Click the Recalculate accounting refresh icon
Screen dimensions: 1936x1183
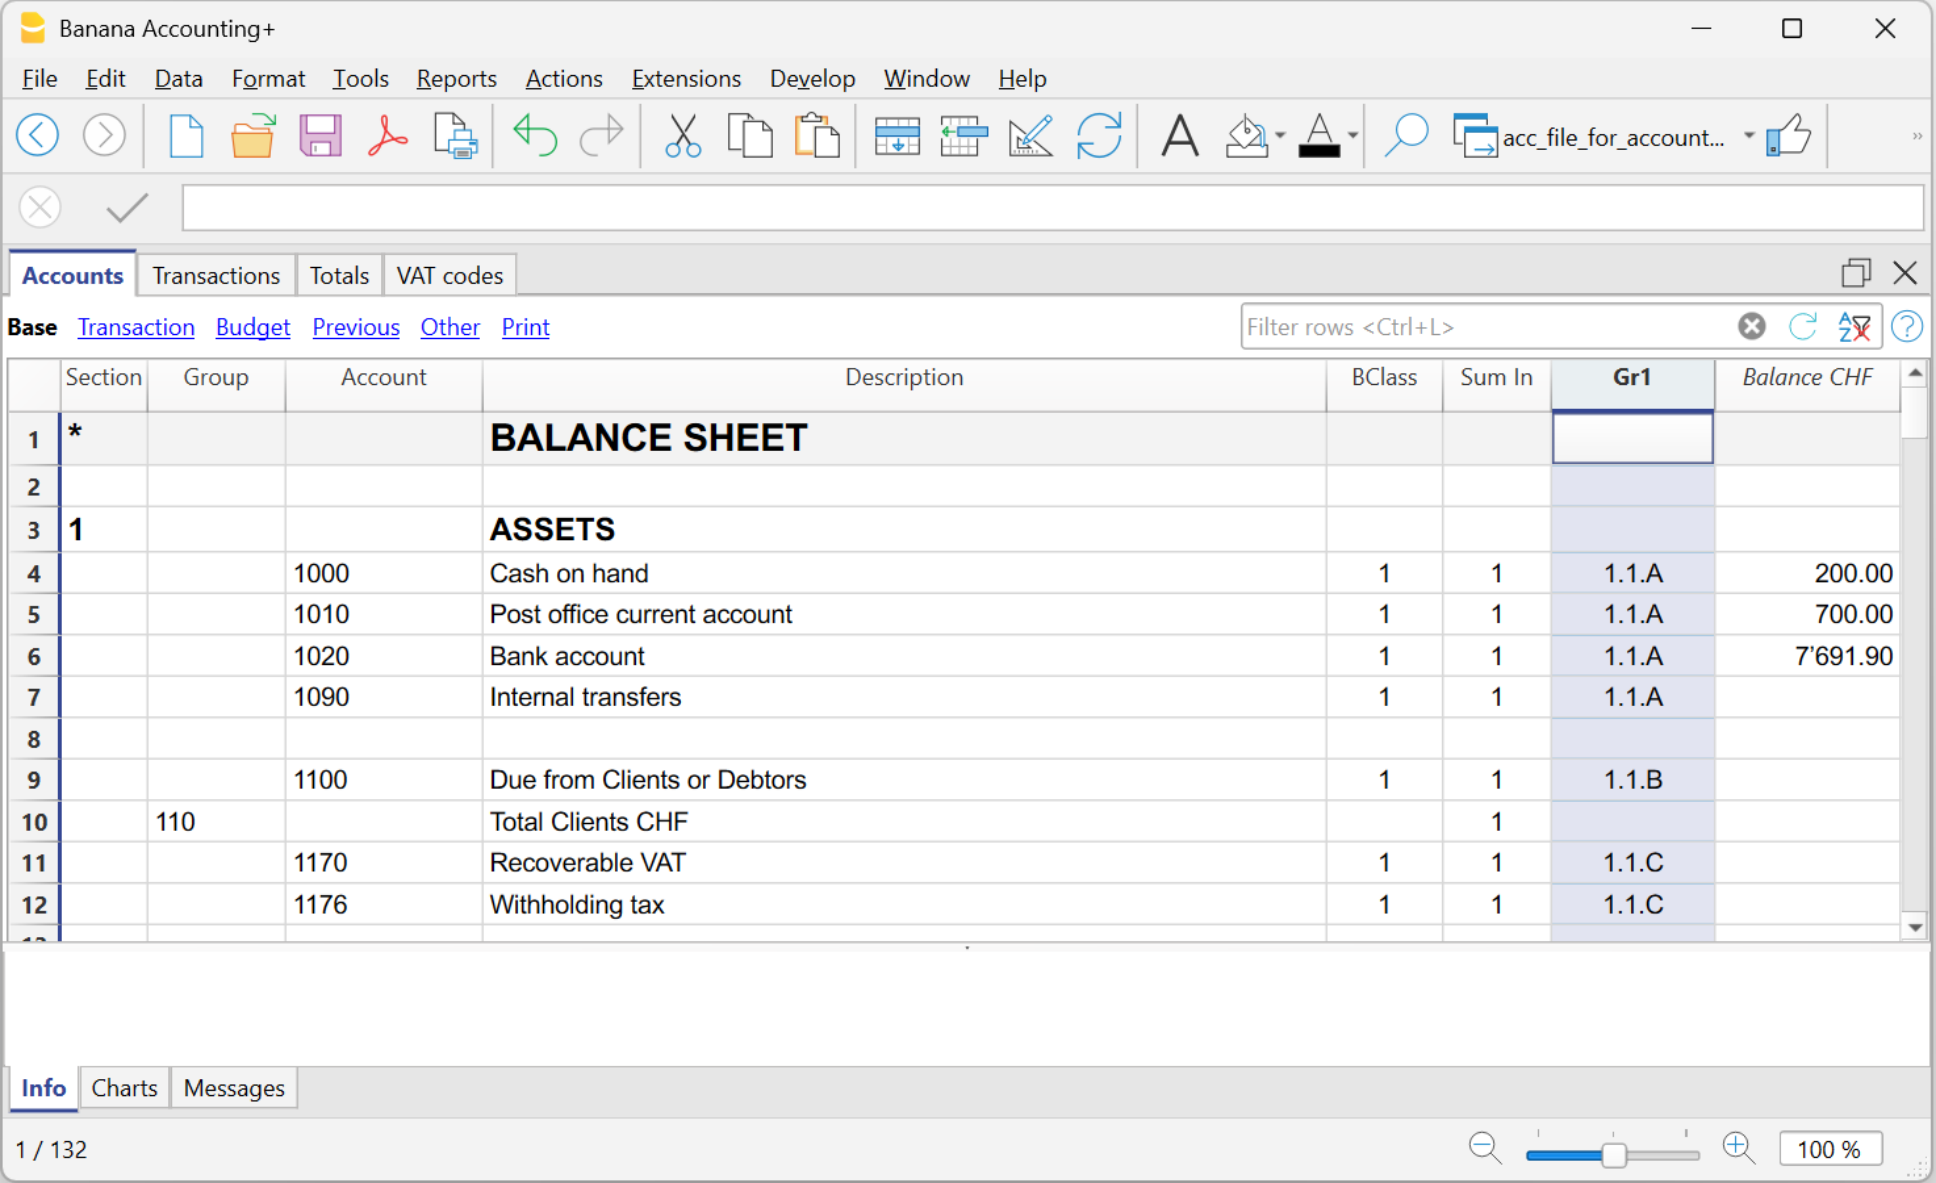(x=1098, y=135)
